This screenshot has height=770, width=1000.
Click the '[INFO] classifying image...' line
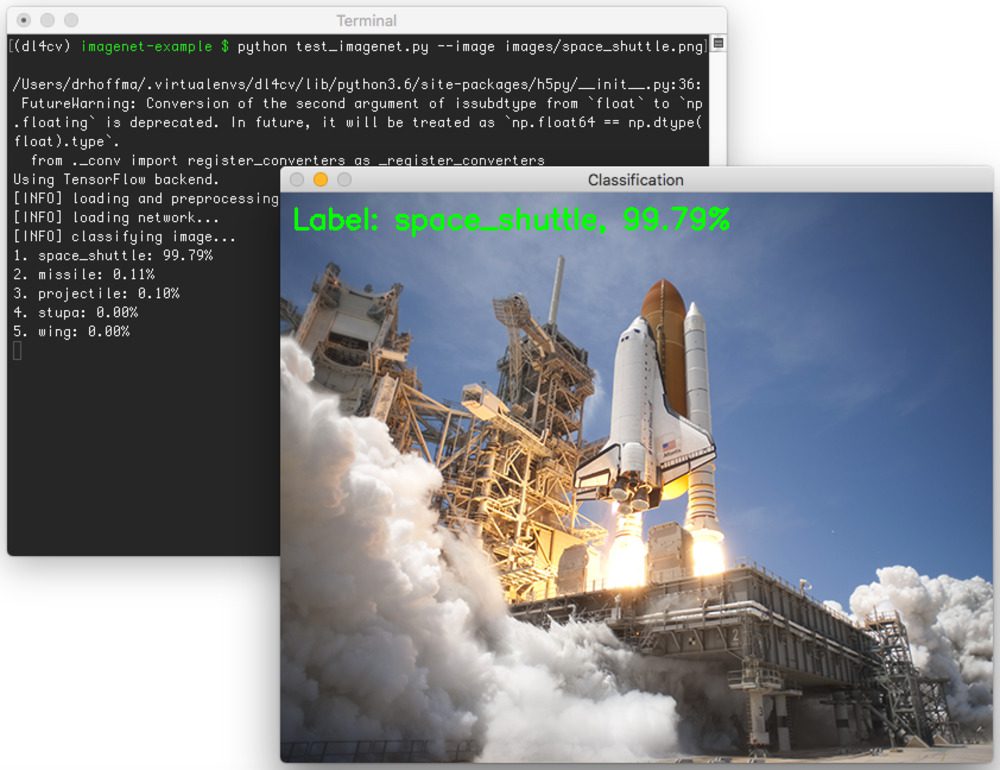[x=124, y=237]
